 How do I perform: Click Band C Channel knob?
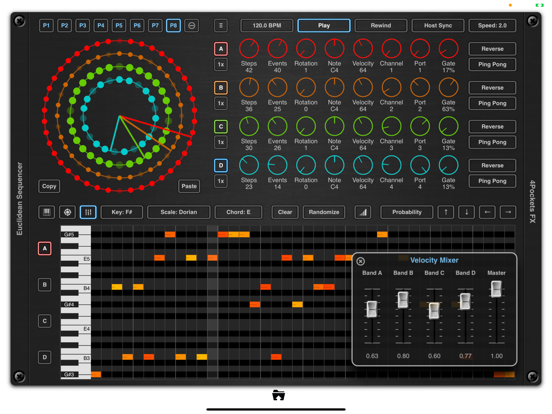click(x=391, y=126)
